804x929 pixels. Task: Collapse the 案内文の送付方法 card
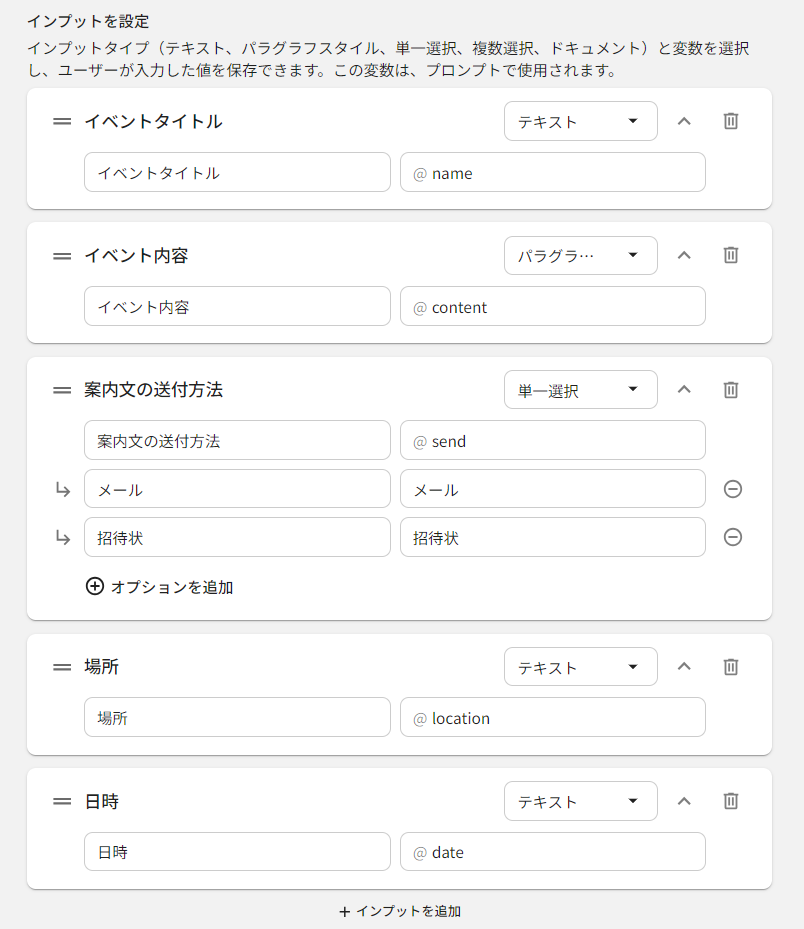tap(684, 389)
